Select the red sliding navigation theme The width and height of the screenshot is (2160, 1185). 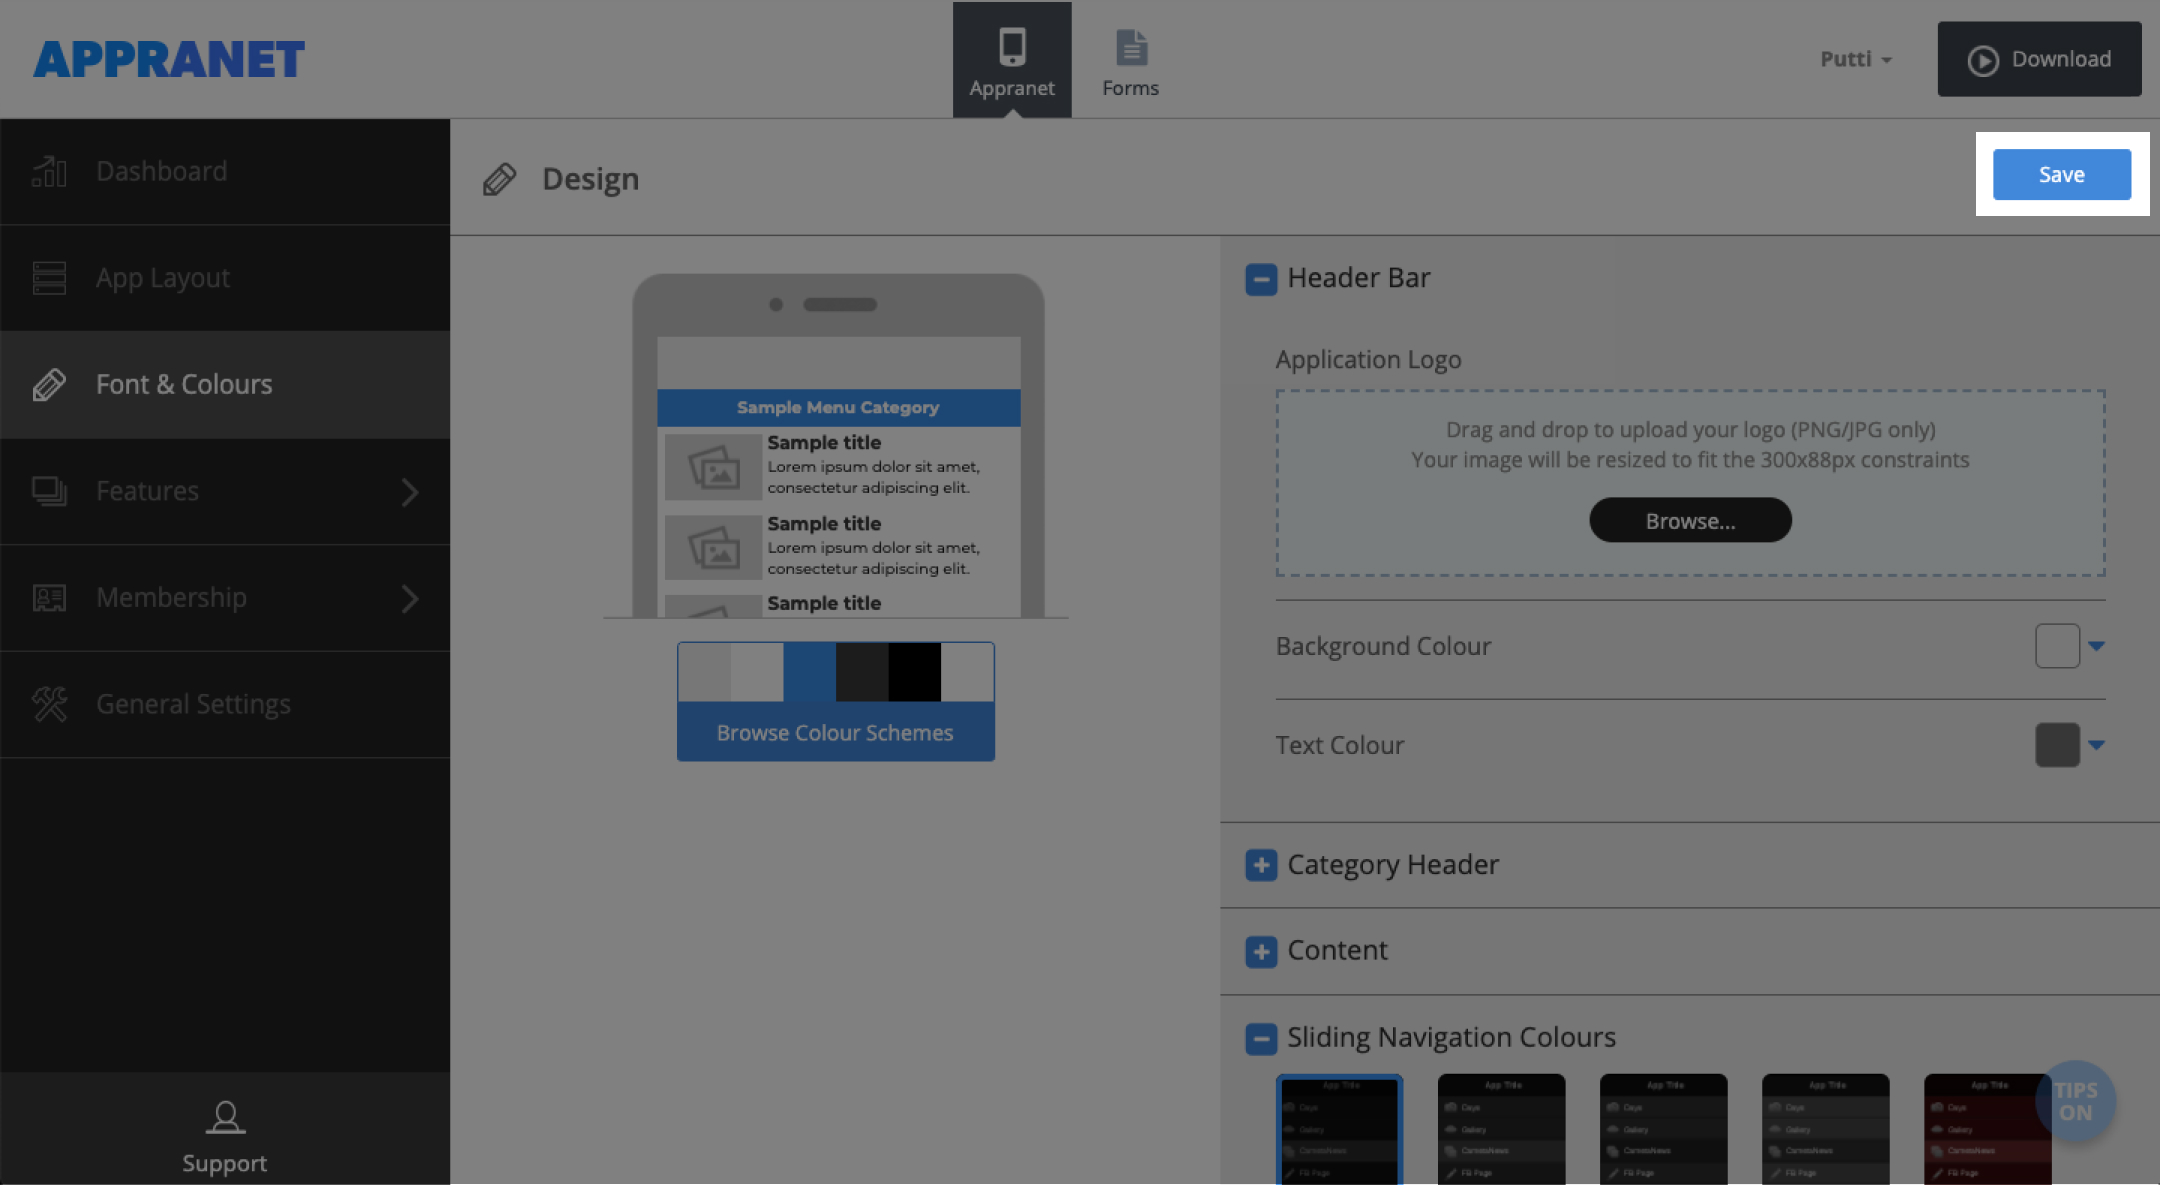pos(1987,1129)
